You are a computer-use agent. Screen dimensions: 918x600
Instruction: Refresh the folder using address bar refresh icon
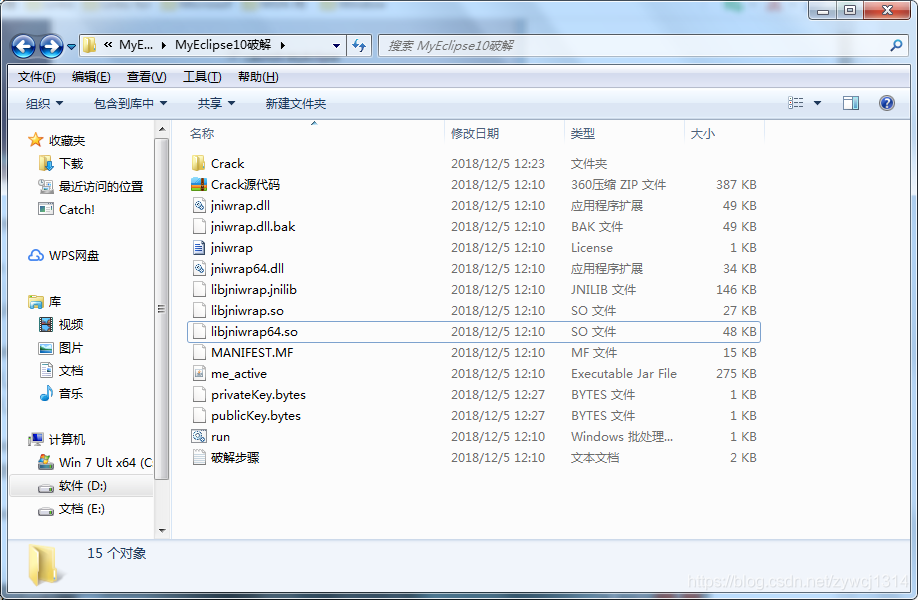pyautogui.click(x=359, y=45)
